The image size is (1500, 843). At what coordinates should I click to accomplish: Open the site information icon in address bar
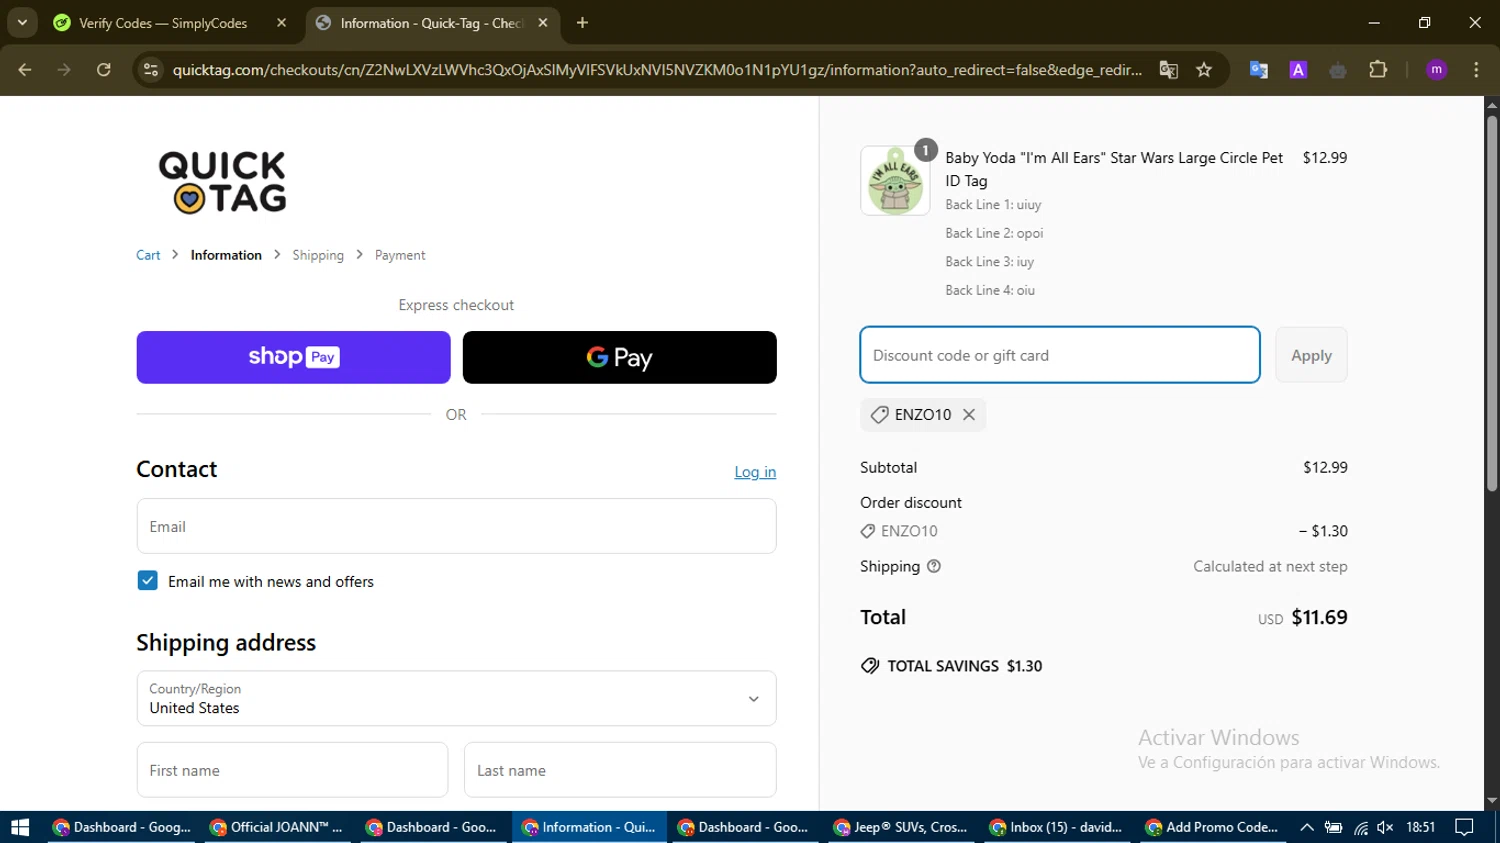151,70
